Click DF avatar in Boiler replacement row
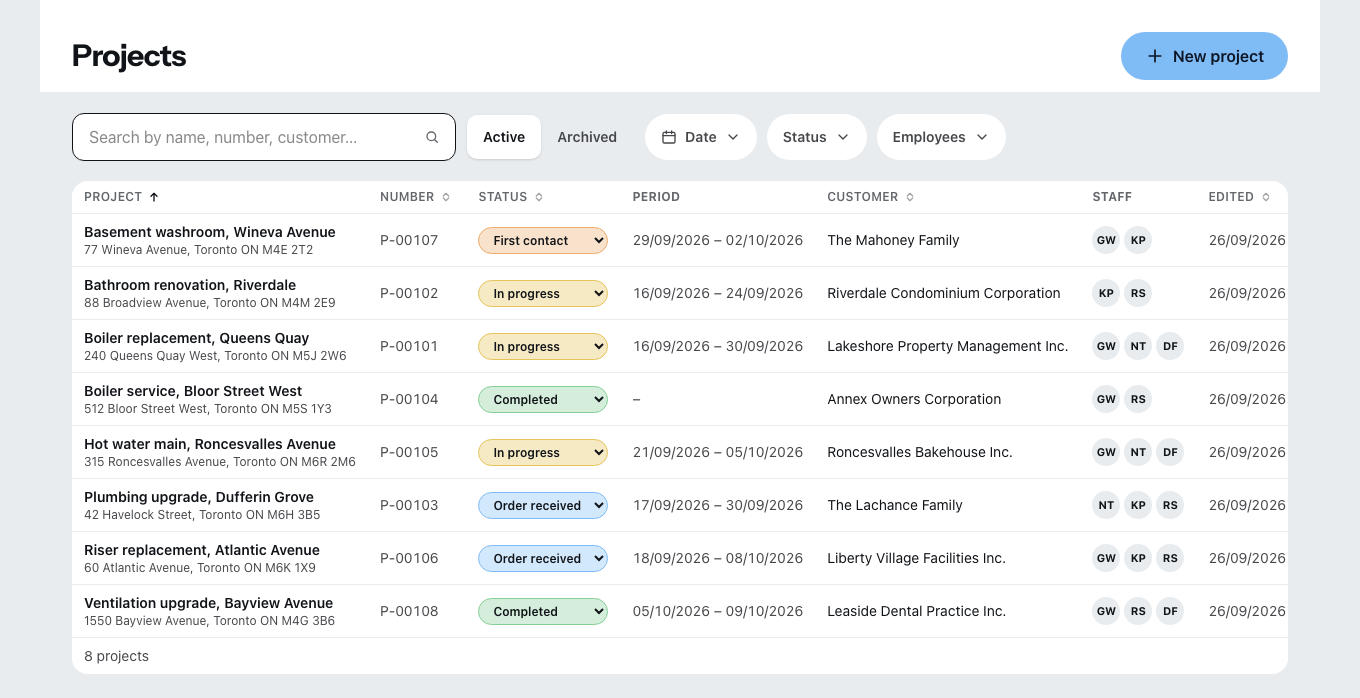Image resolution: width=1360 pixels, height=698 pixels. (1170, 346)
